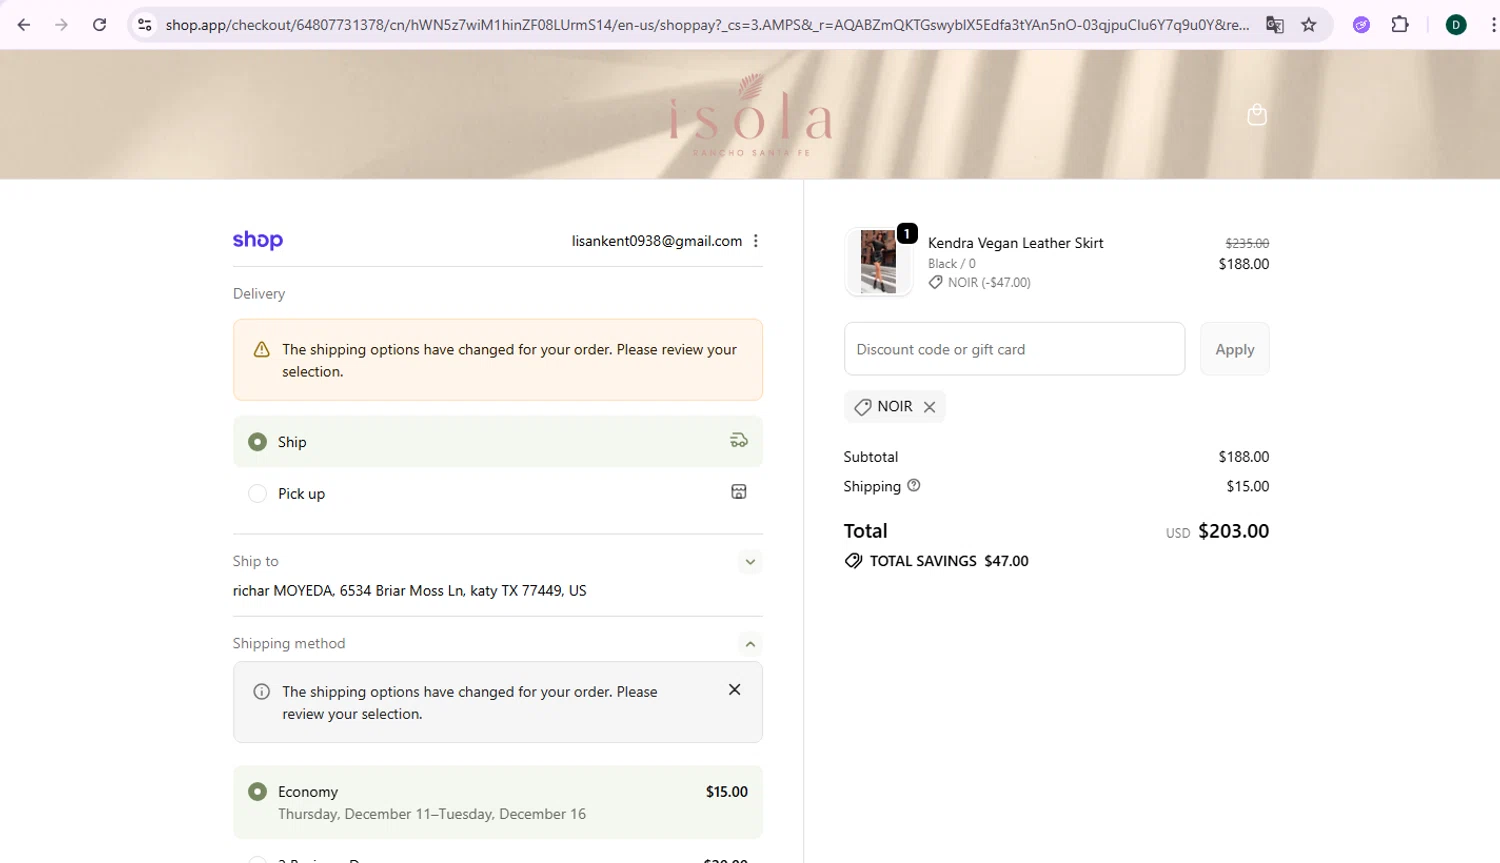Click the Black / 0 variant text
Screen dimensions: 1500x863
point(952,264)
